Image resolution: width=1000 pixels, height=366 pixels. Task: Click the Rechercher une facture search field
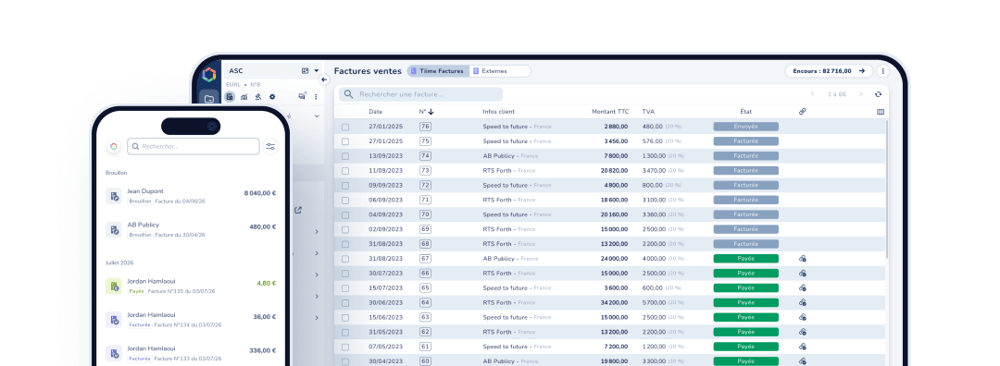[421, 94]
